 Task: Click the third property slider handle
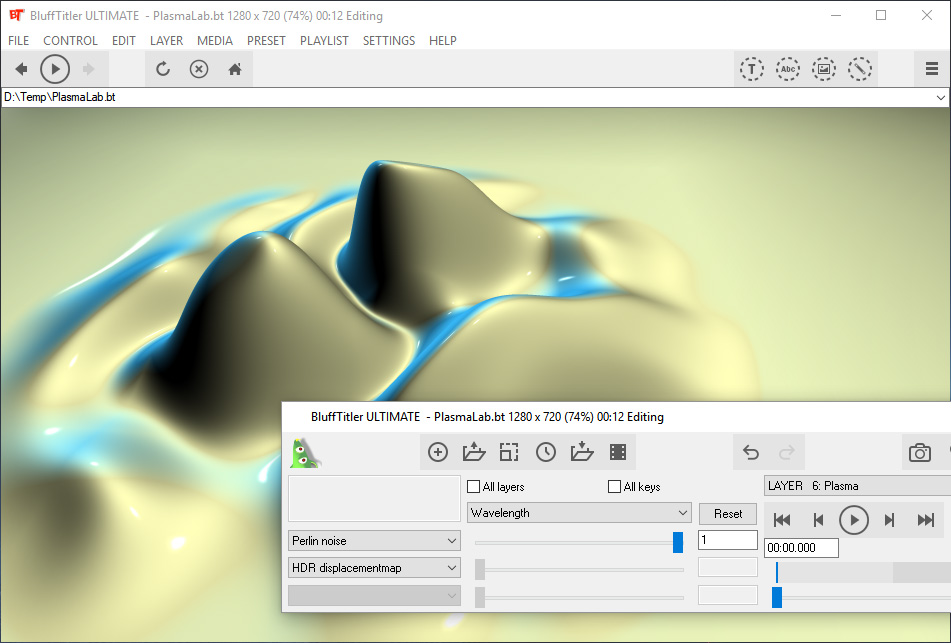[x=480, y=597]
